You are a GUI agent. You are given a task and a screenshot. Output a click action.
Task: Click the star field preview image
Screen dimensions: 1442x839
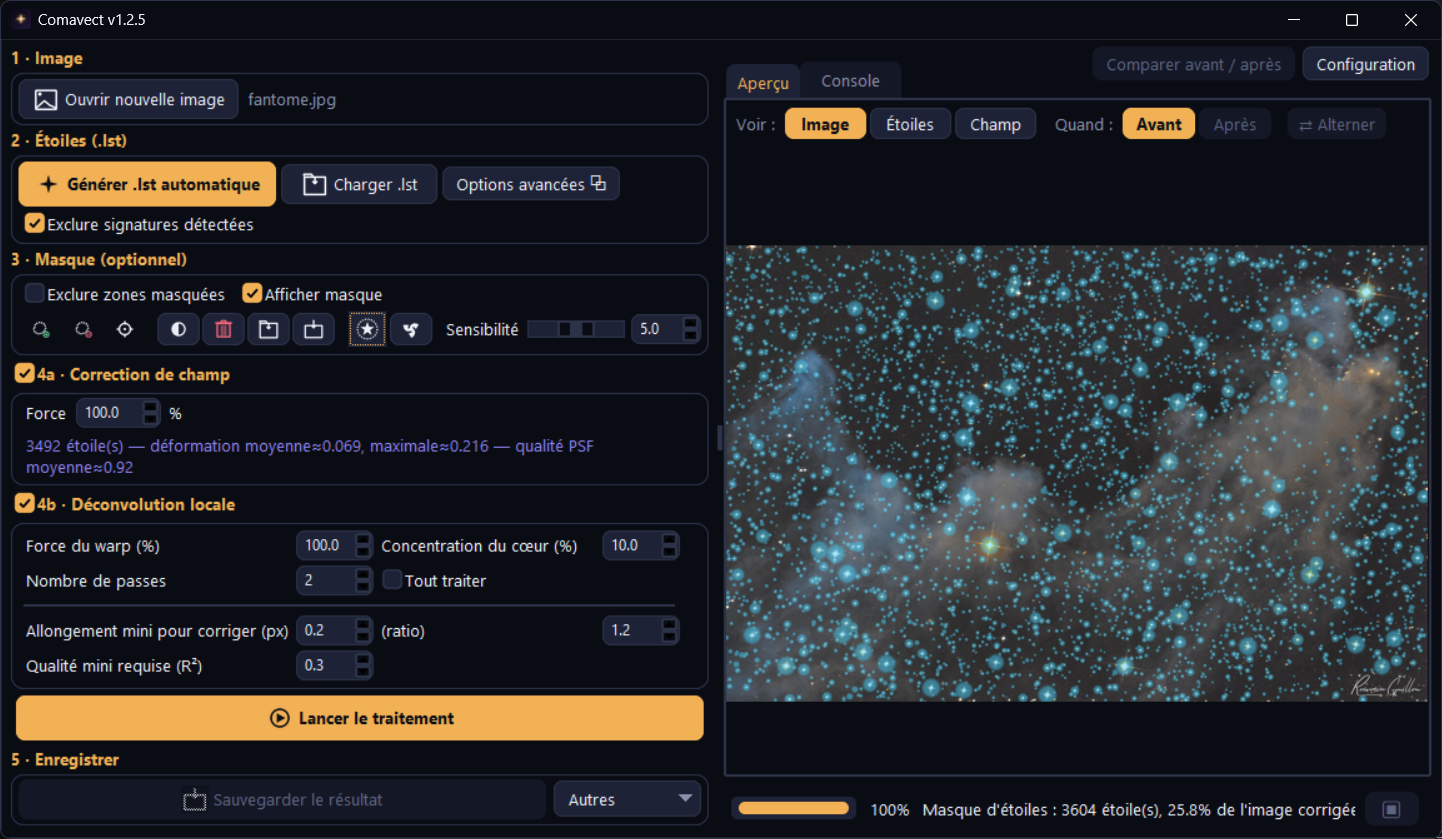click(1077, 473)
